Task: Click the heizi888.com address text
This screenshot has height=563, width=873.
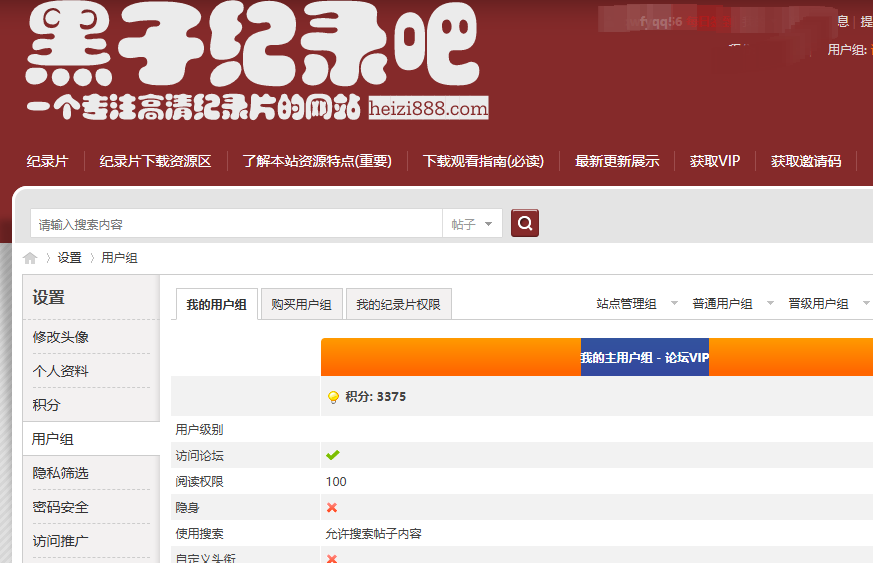Action: tap(428, 108)
